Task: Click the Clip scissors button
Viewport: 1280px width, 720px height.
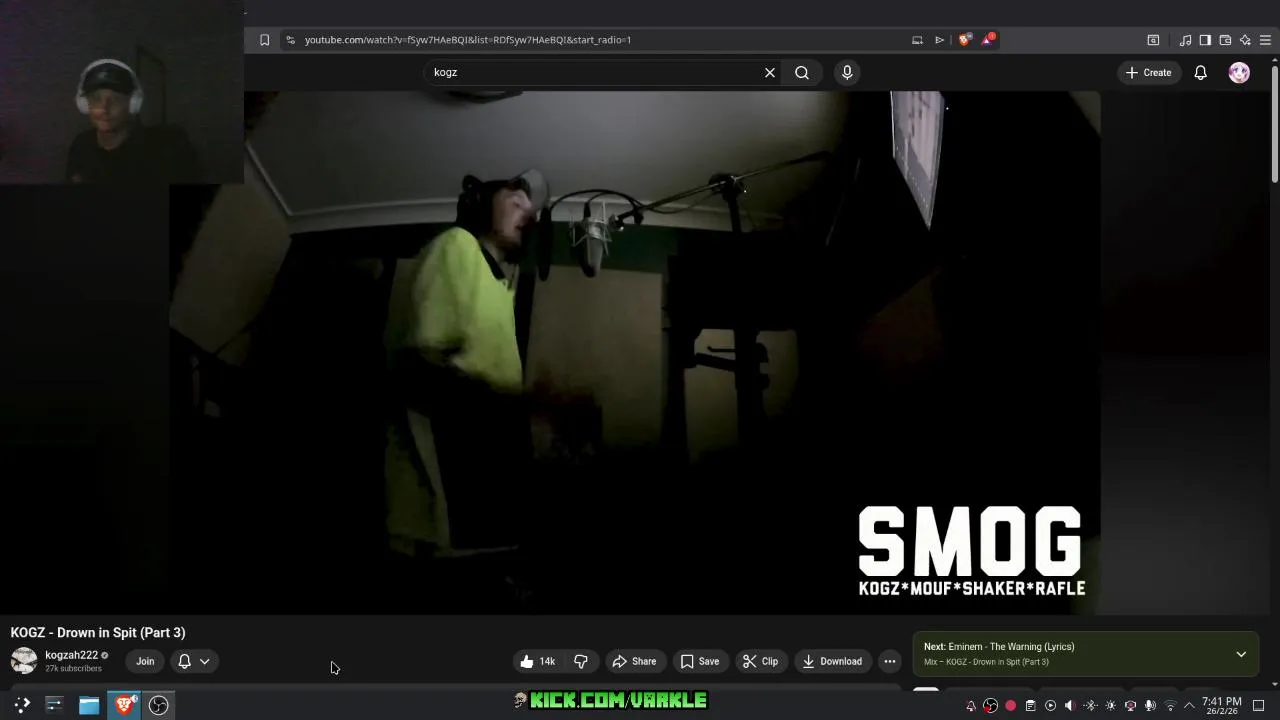Action: point(760,661)
